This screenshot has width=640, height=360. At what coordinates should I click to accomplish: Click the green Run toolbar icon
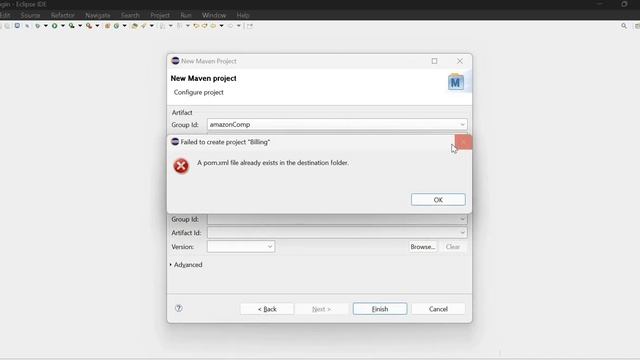click(54, 26)
